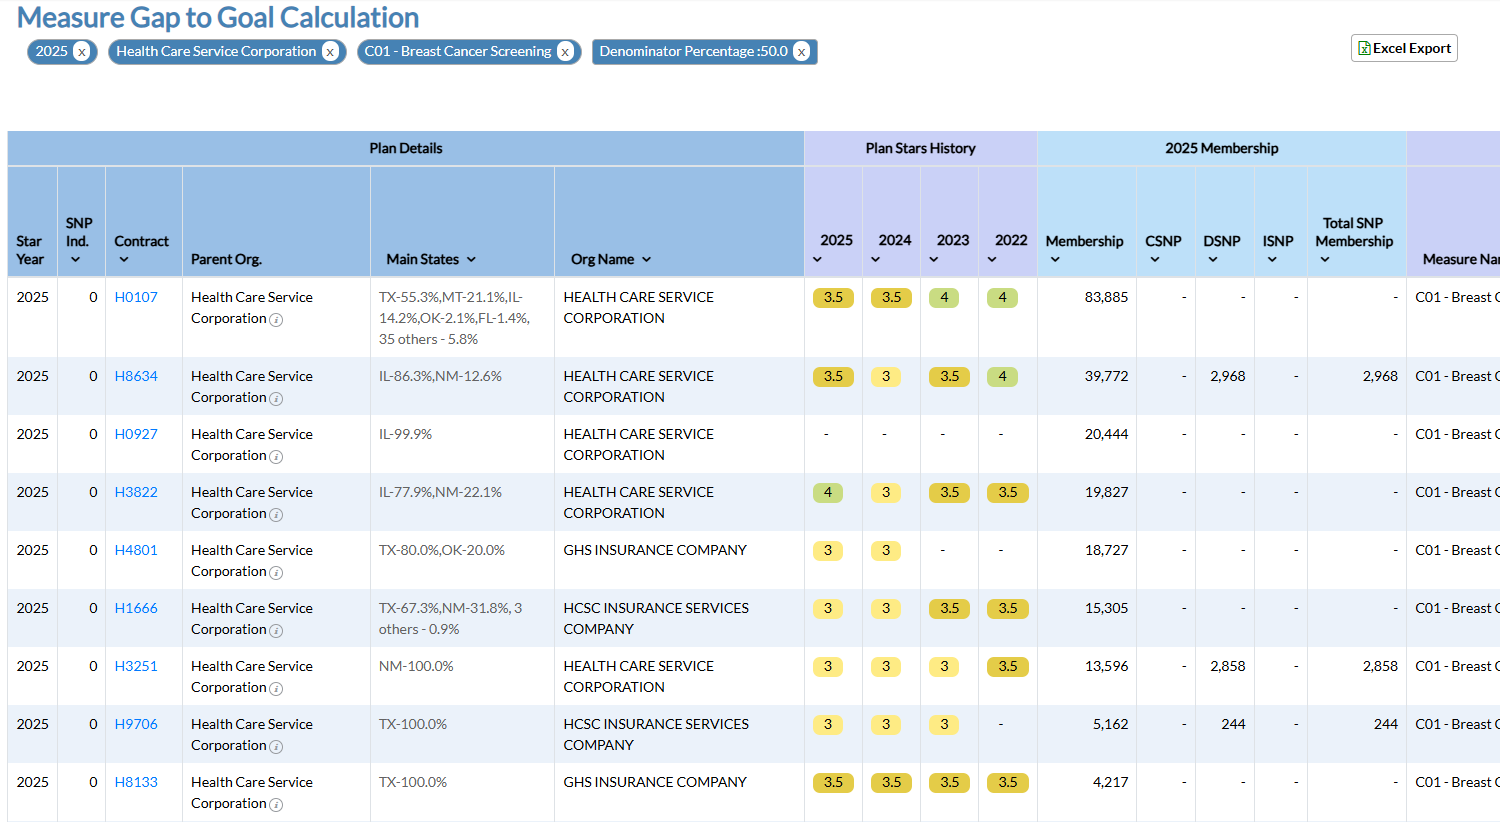Click GHS INSURANCE COMPANY in H4801 row

pos(655,550)
